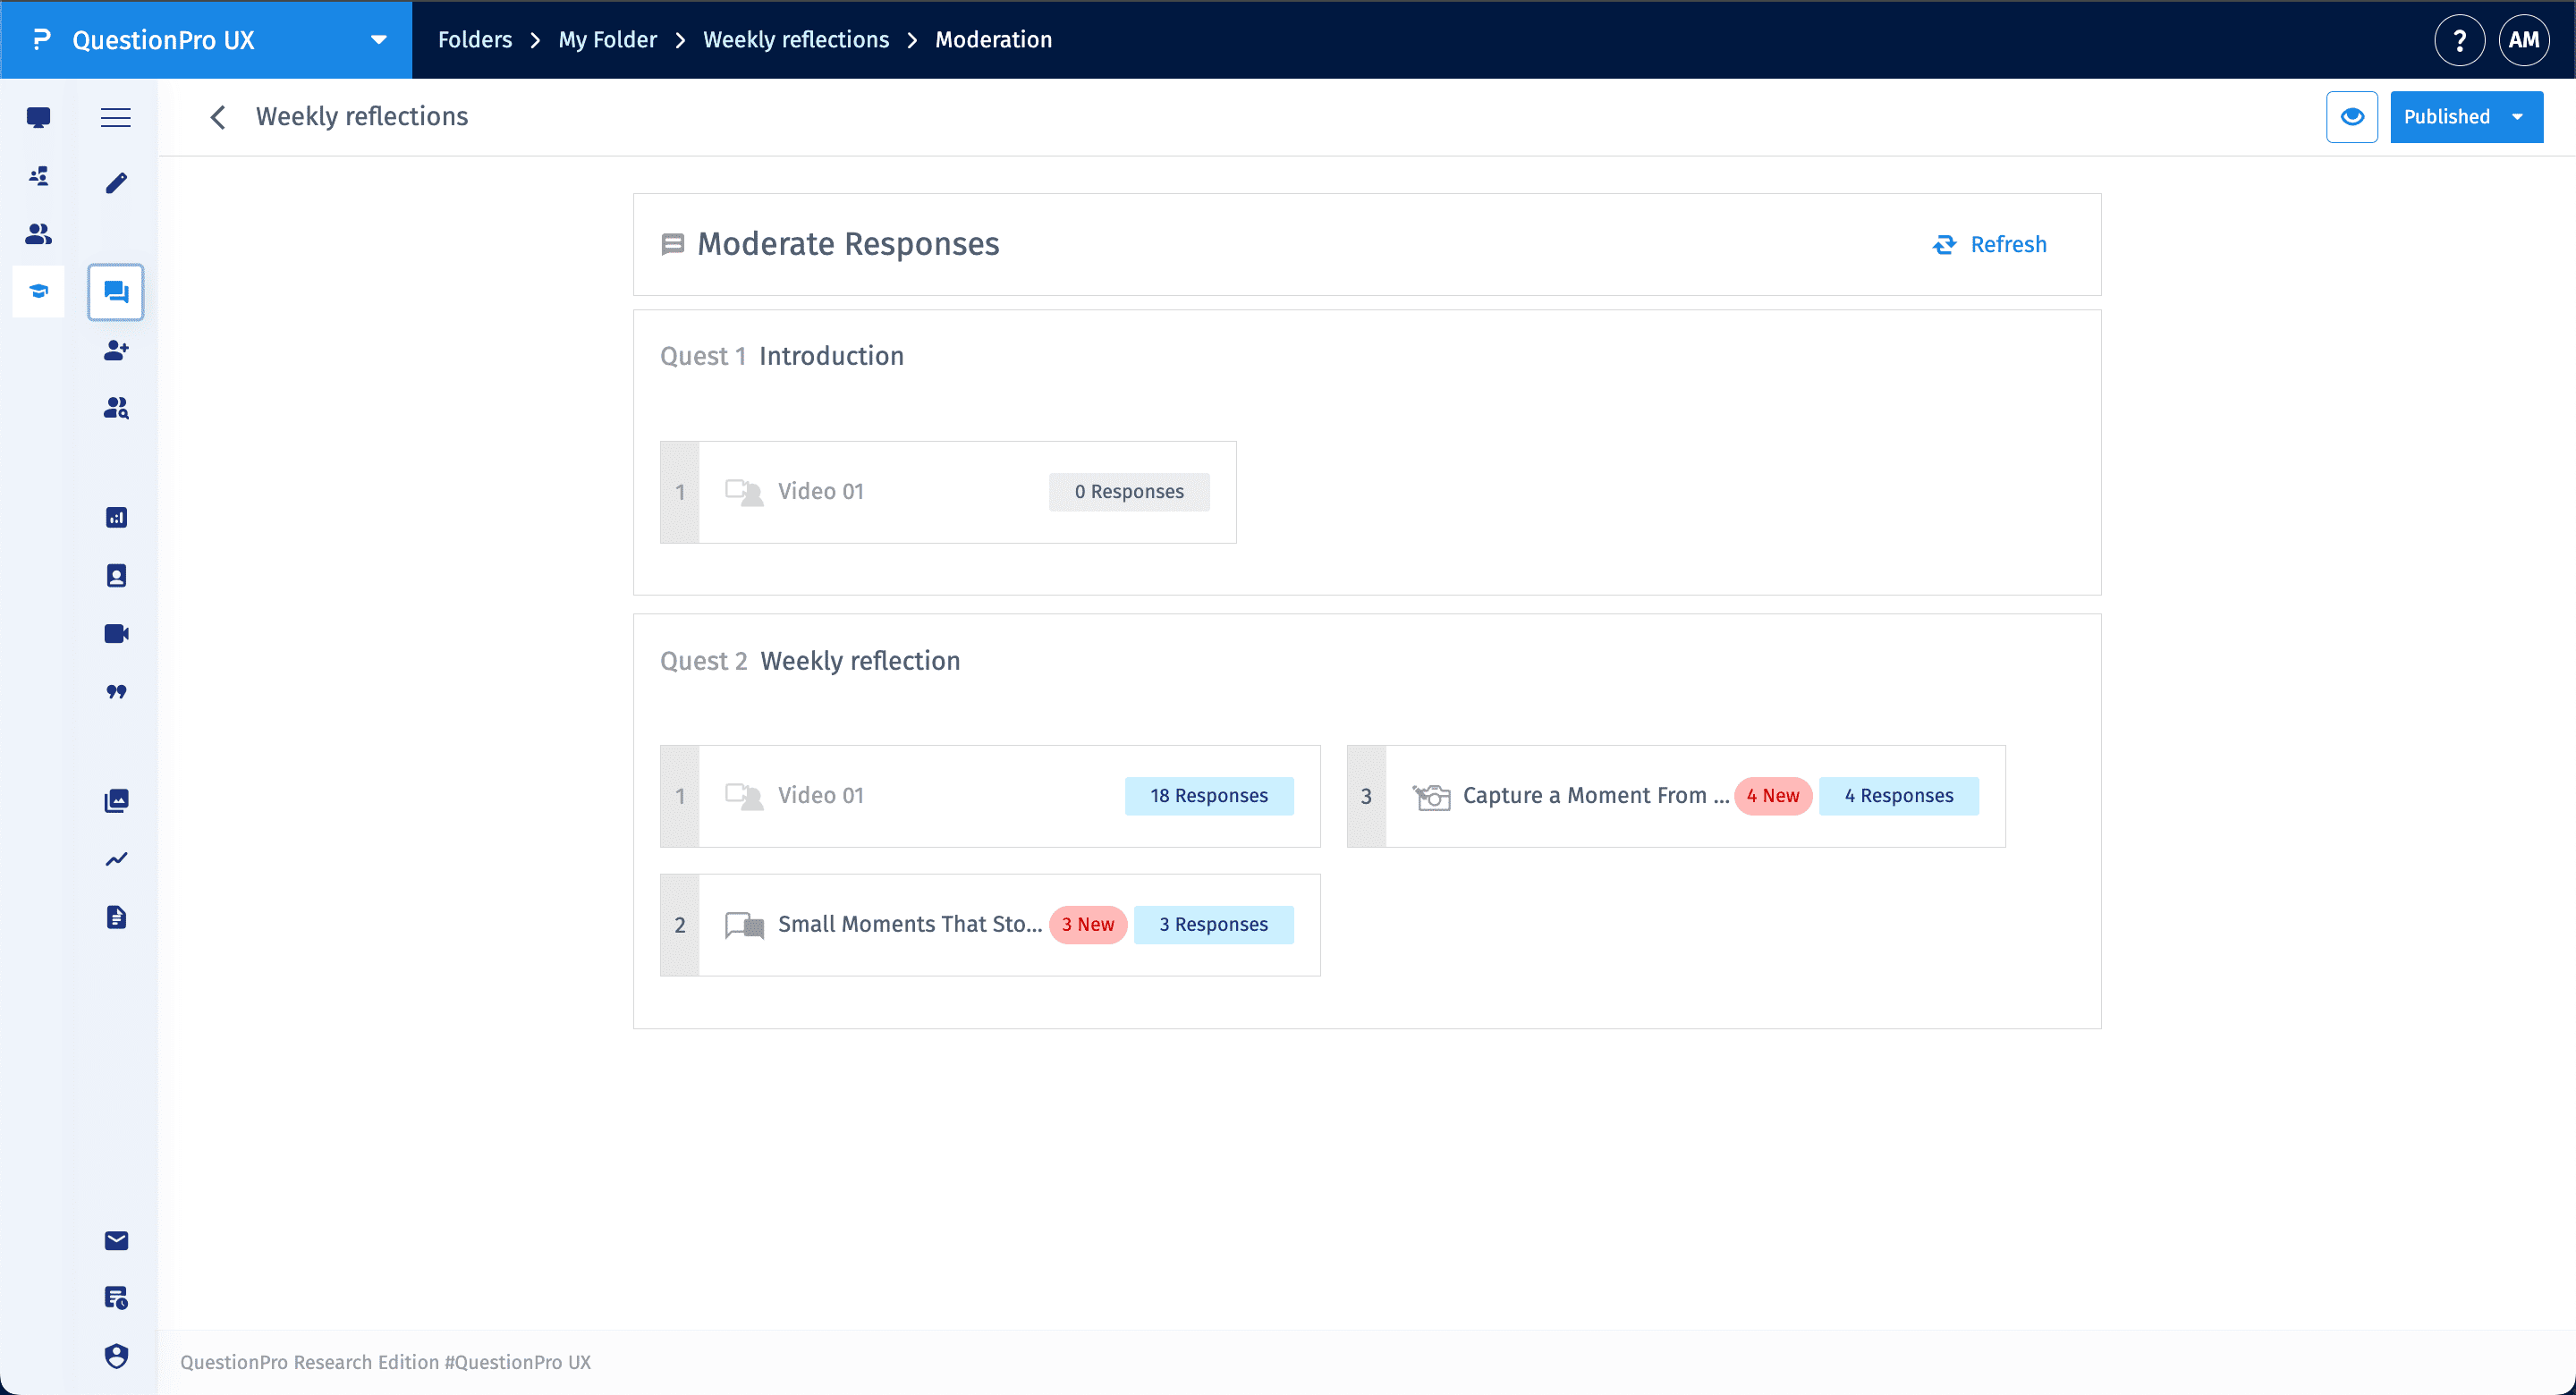The image size is (2576, 1395).
Task: Click the 4 New red badge
Action: click(x=1772, y=796)
